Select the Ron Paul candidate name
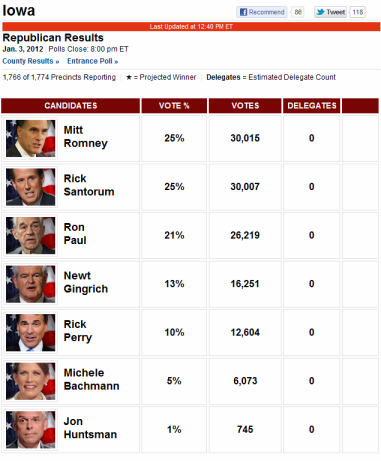Viewport: 381px width, 461px height. click(75, 234)
